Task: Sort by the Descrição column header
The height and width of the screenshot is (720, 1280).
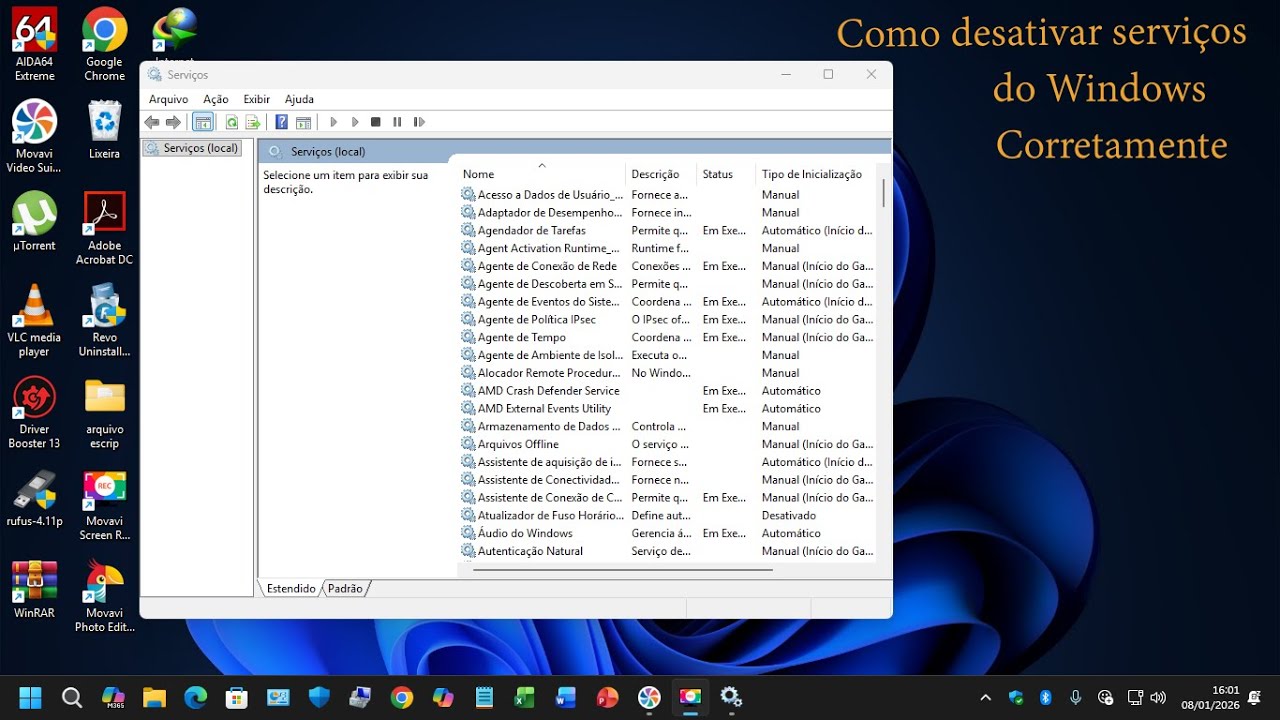Action: tap(660, 174)
